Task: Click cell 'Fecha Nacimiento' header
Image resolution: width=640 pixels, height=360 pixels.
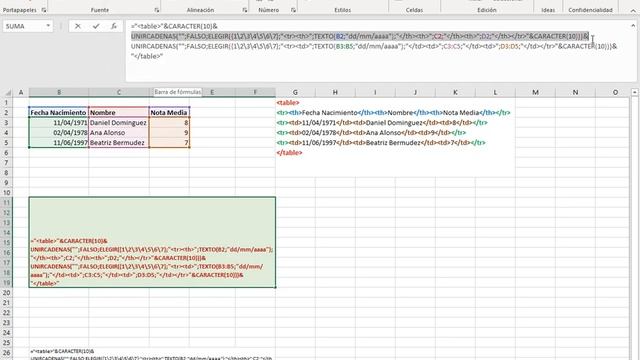Action: click(59, 112)
